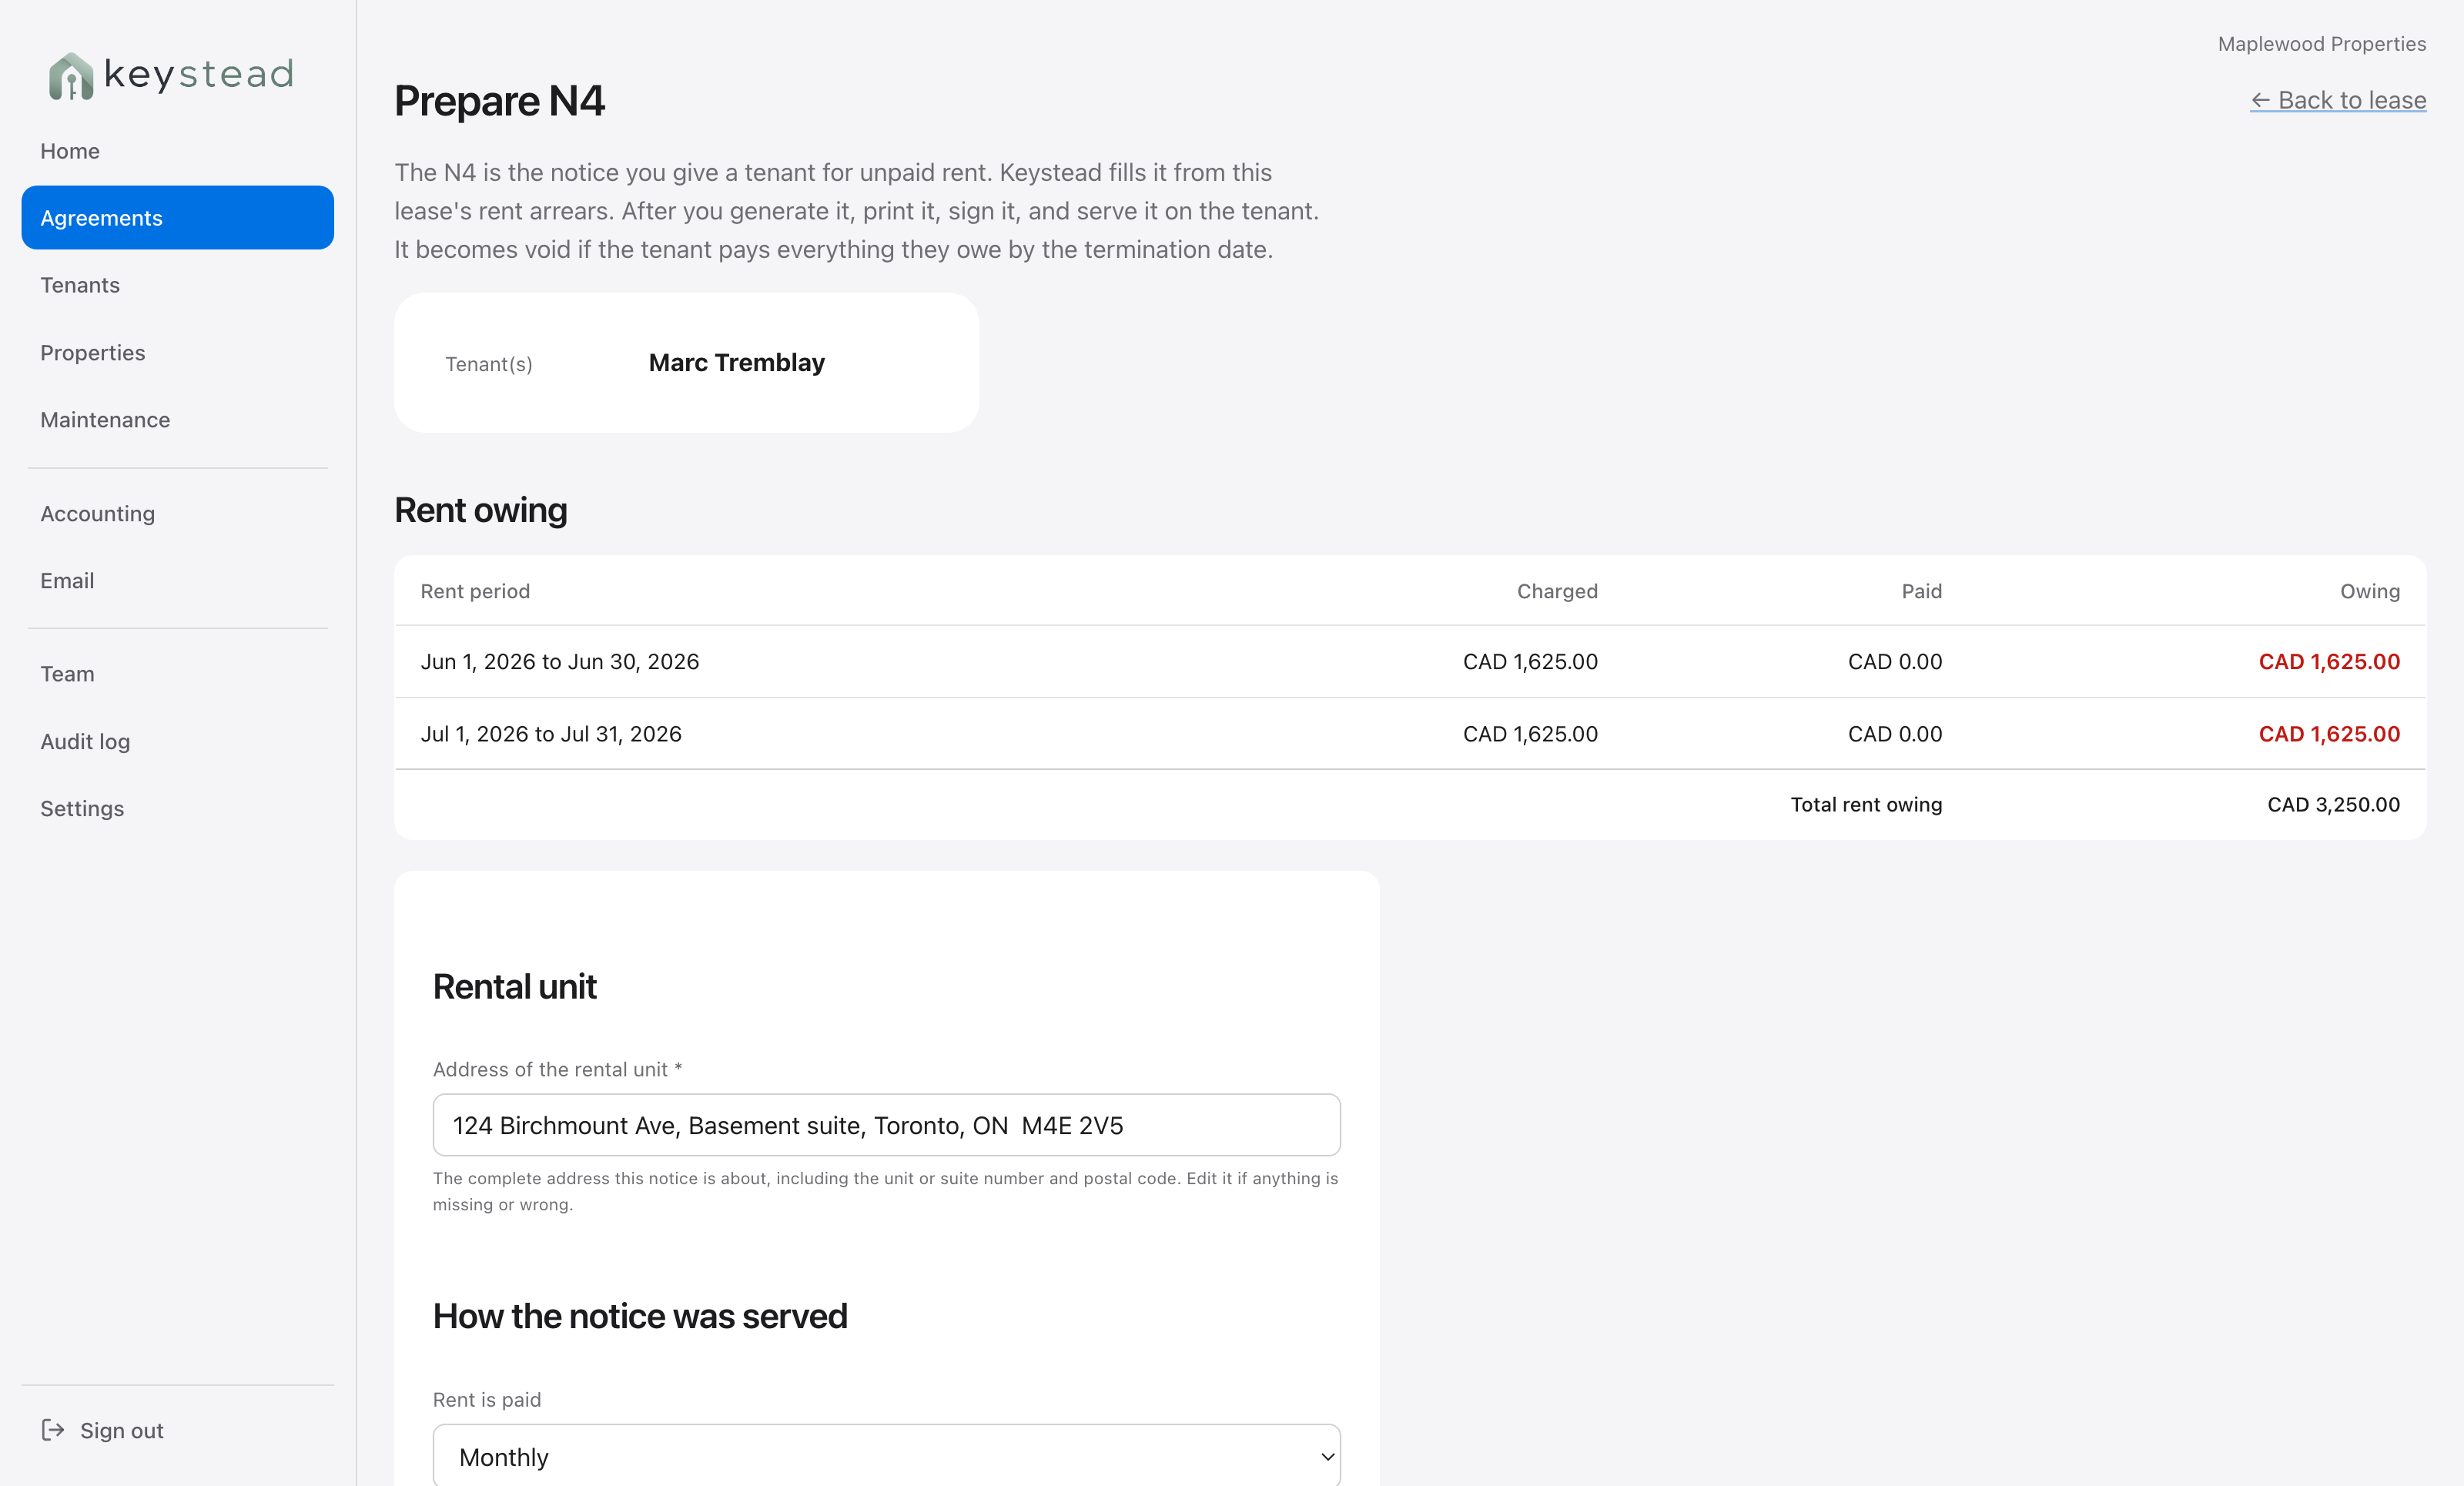Click the July charged amount CAD 1,625.00
Screen dimensions: 2464x1486
pyautogui.click(x=1530, y=733)
